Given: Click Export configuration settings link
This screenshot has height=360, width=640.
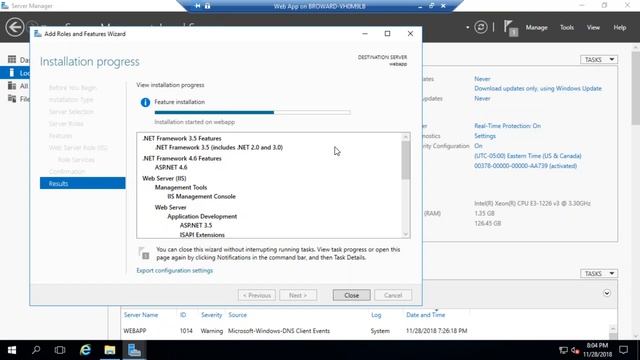Looking at the screenshot, I should click(174, 270).
